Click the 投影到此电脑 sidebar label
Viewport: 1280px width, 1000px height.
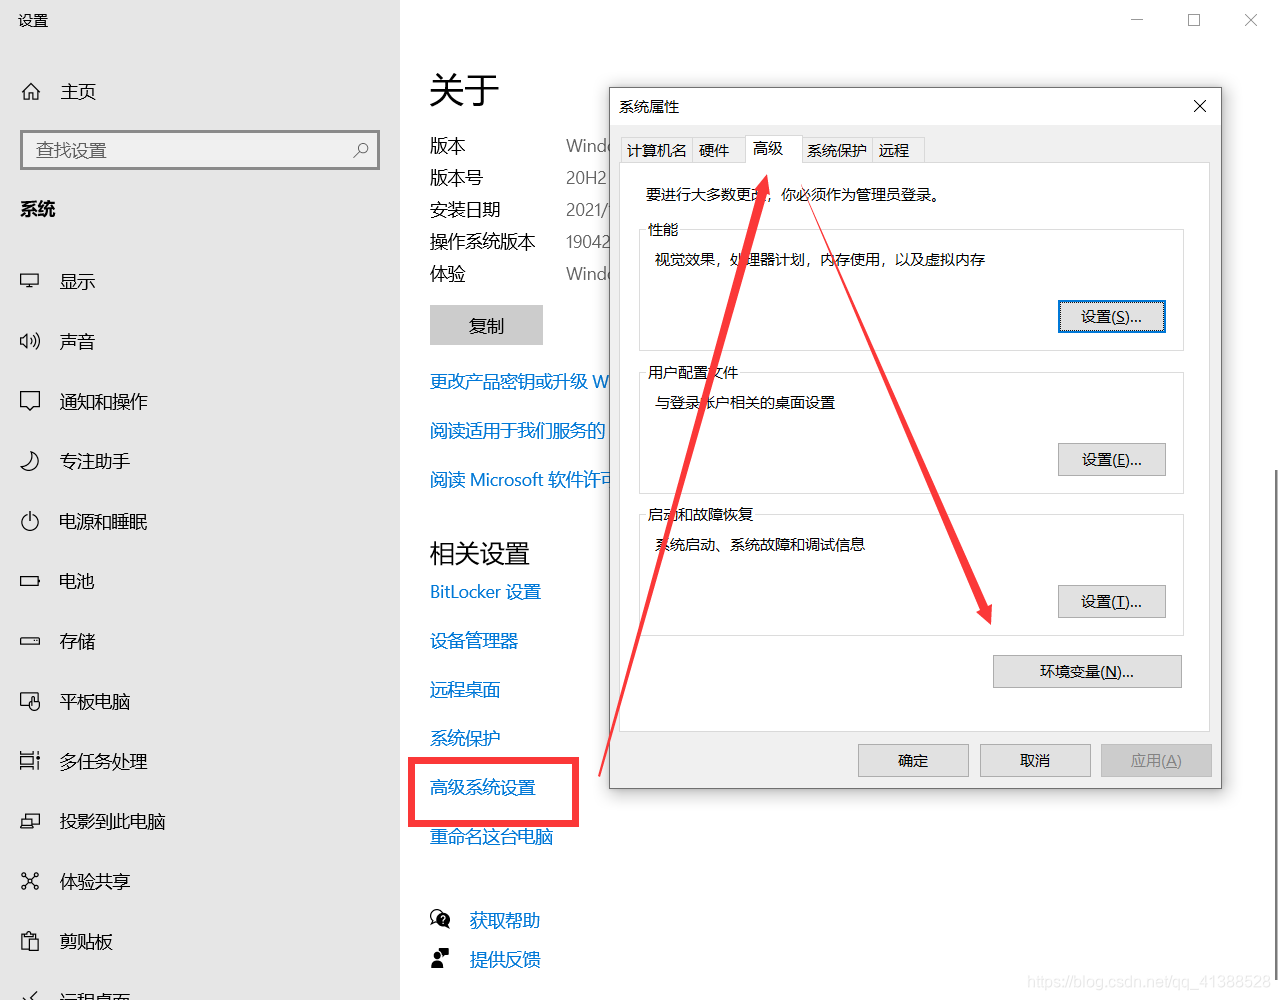click(x=112, y=822)
